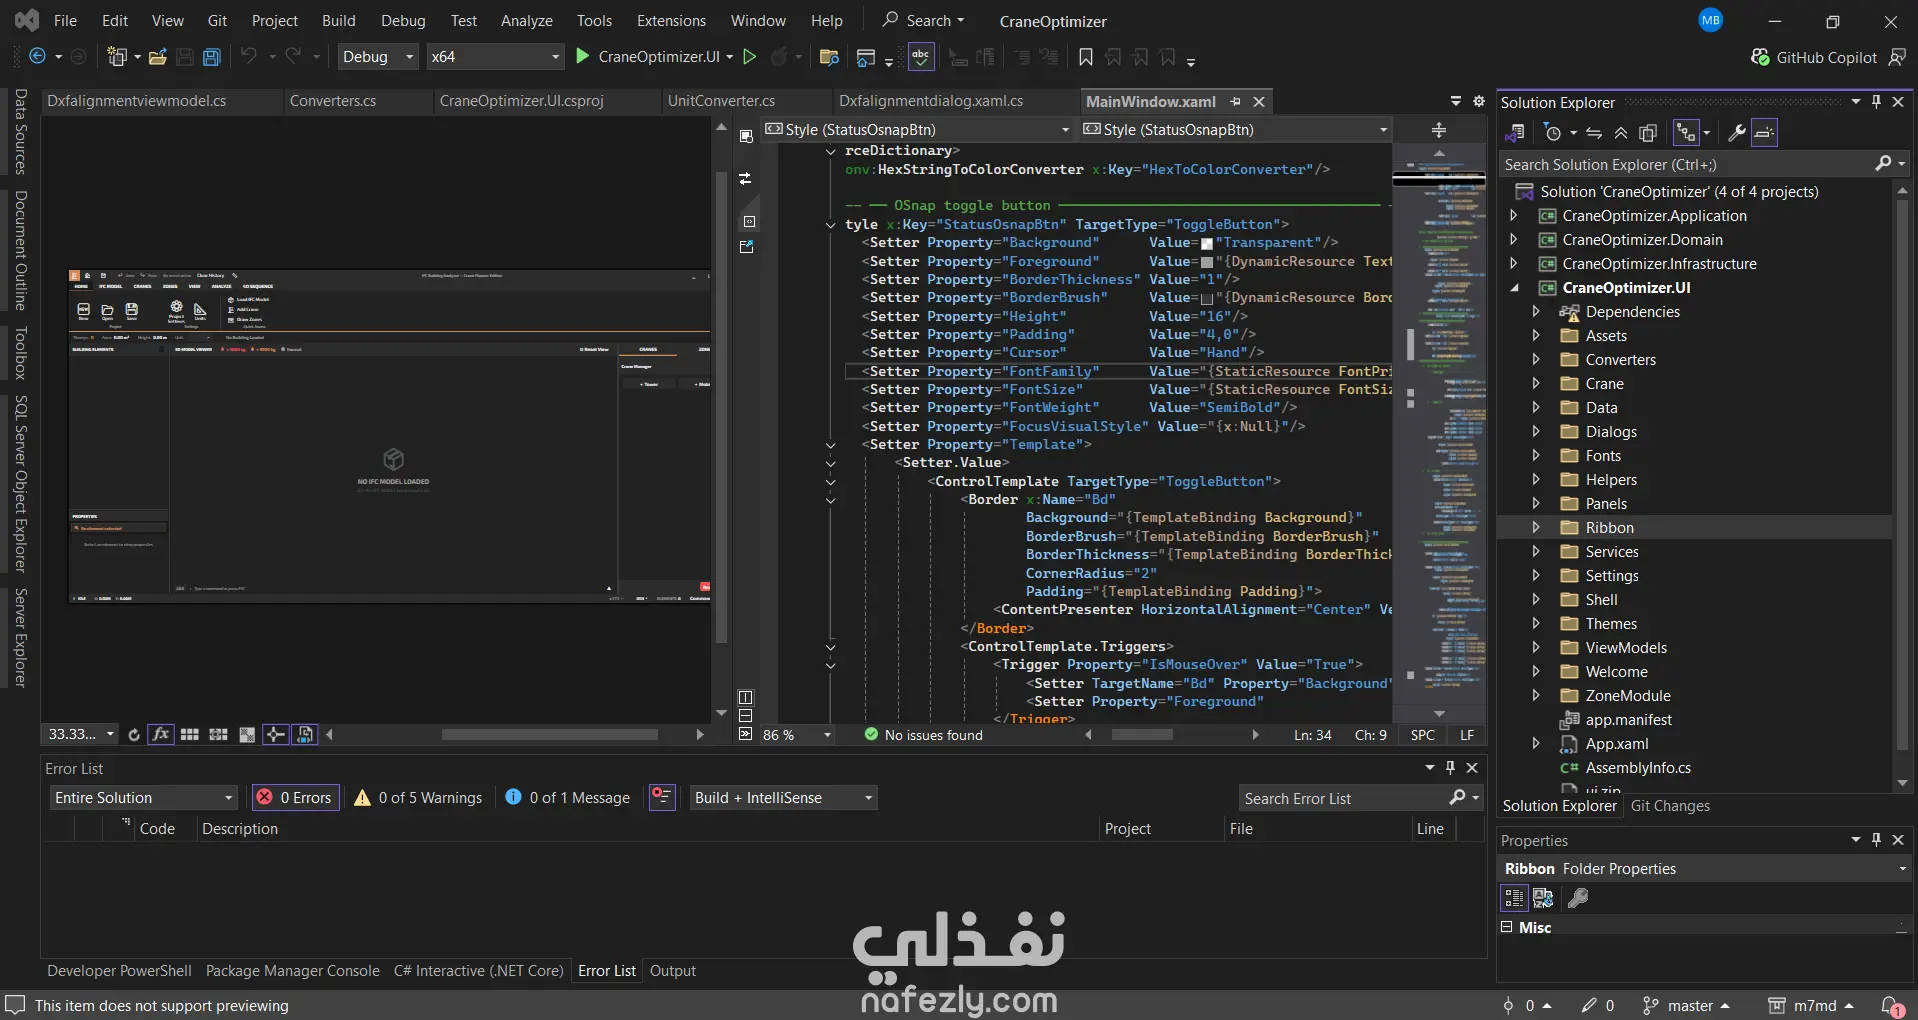Refresh the XAML designer view
This screenshot has width=1918, height=1020.
134,735
